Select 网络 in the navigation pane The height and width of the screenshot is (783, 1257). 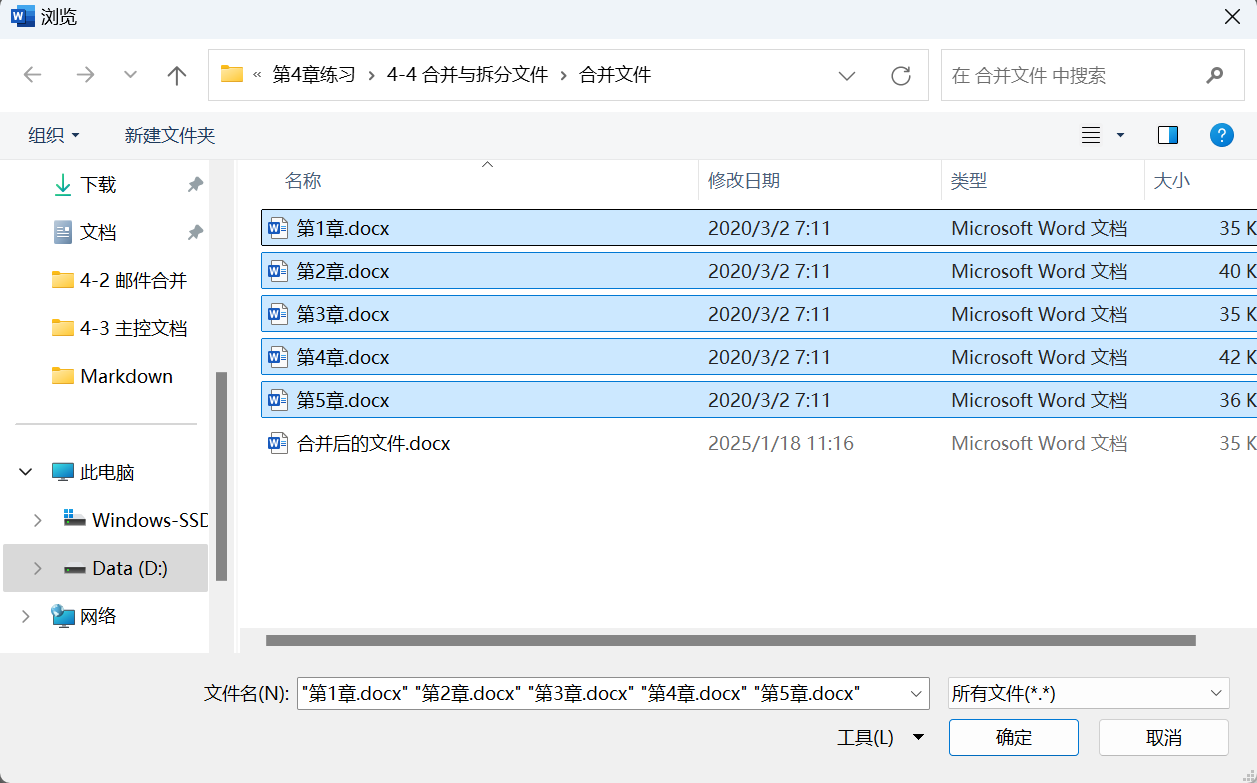tap(84, 616)
